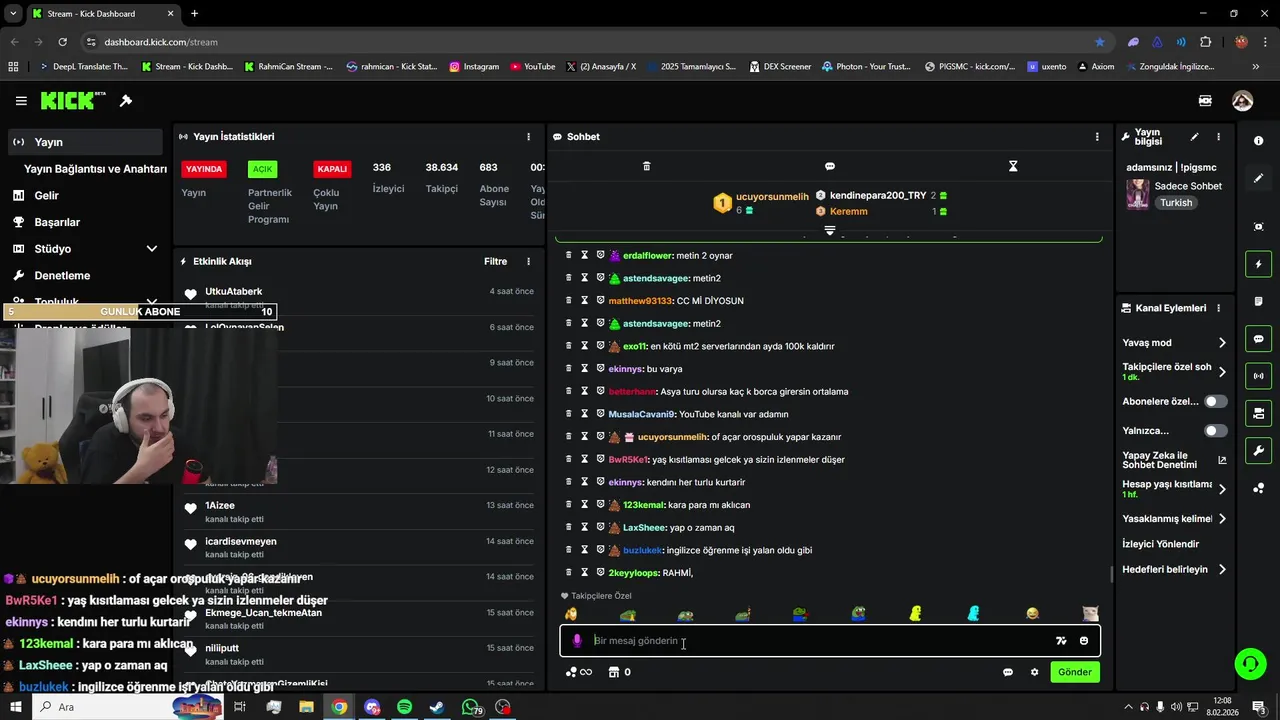
Task: Click the lightning bolt icon in right sidebar
Action: coord(1258,264)
